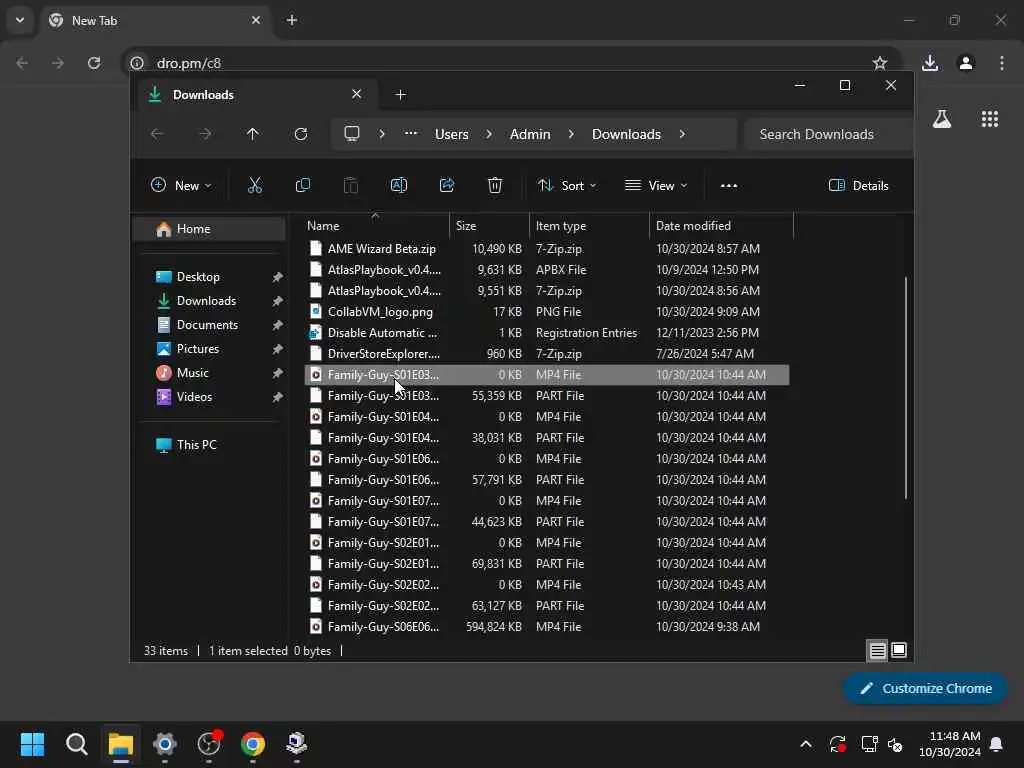Click the chevron right after the PC icon in breadcrumb
This screenshot has height=768, width=1024.
(382, 134)
